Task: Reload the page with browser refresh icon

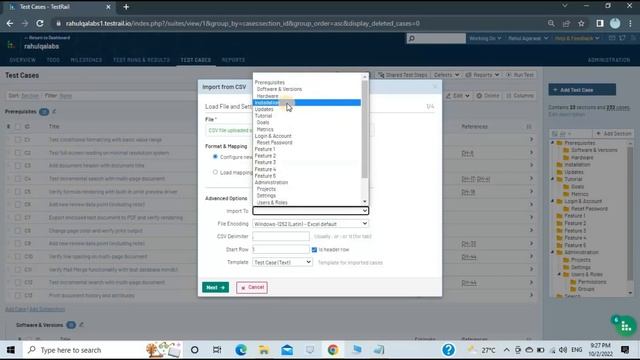Action: pyautogui.click(x=40, y=24)
